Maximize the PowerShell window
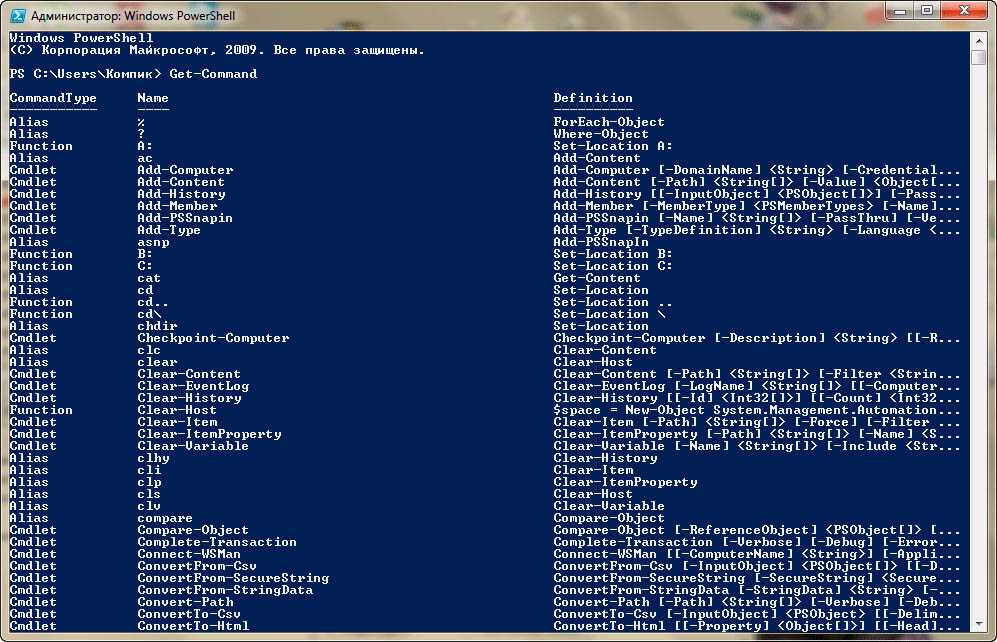The height and width of the screenshot is (642, 997). (923, 13)
